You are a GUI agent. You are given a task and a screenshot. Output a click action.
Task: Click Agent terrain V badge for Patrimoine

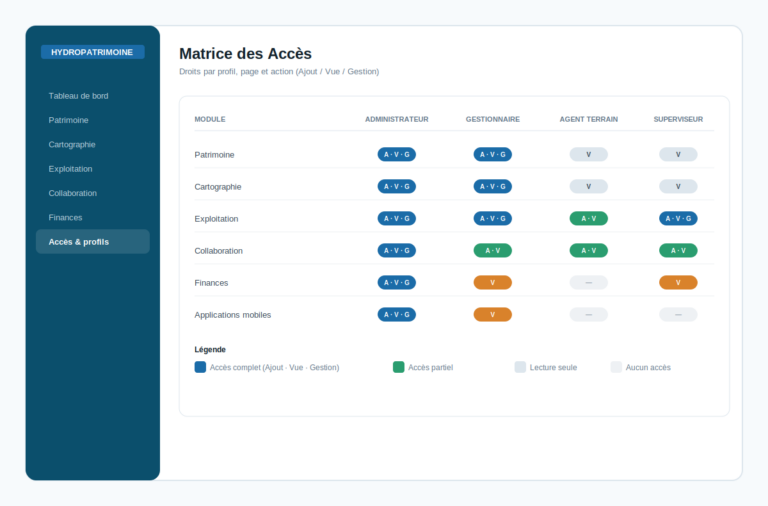click(589, 154)
